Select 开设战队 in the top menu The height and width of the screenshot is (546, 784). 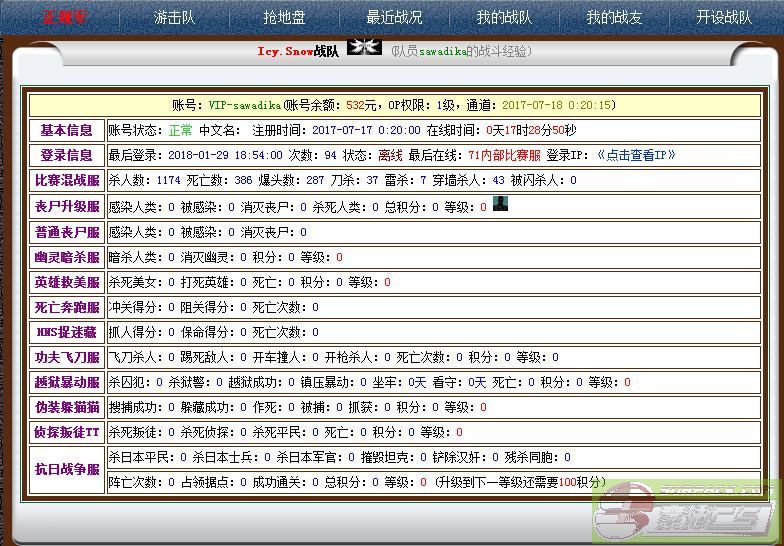click(x=724, y=17)
